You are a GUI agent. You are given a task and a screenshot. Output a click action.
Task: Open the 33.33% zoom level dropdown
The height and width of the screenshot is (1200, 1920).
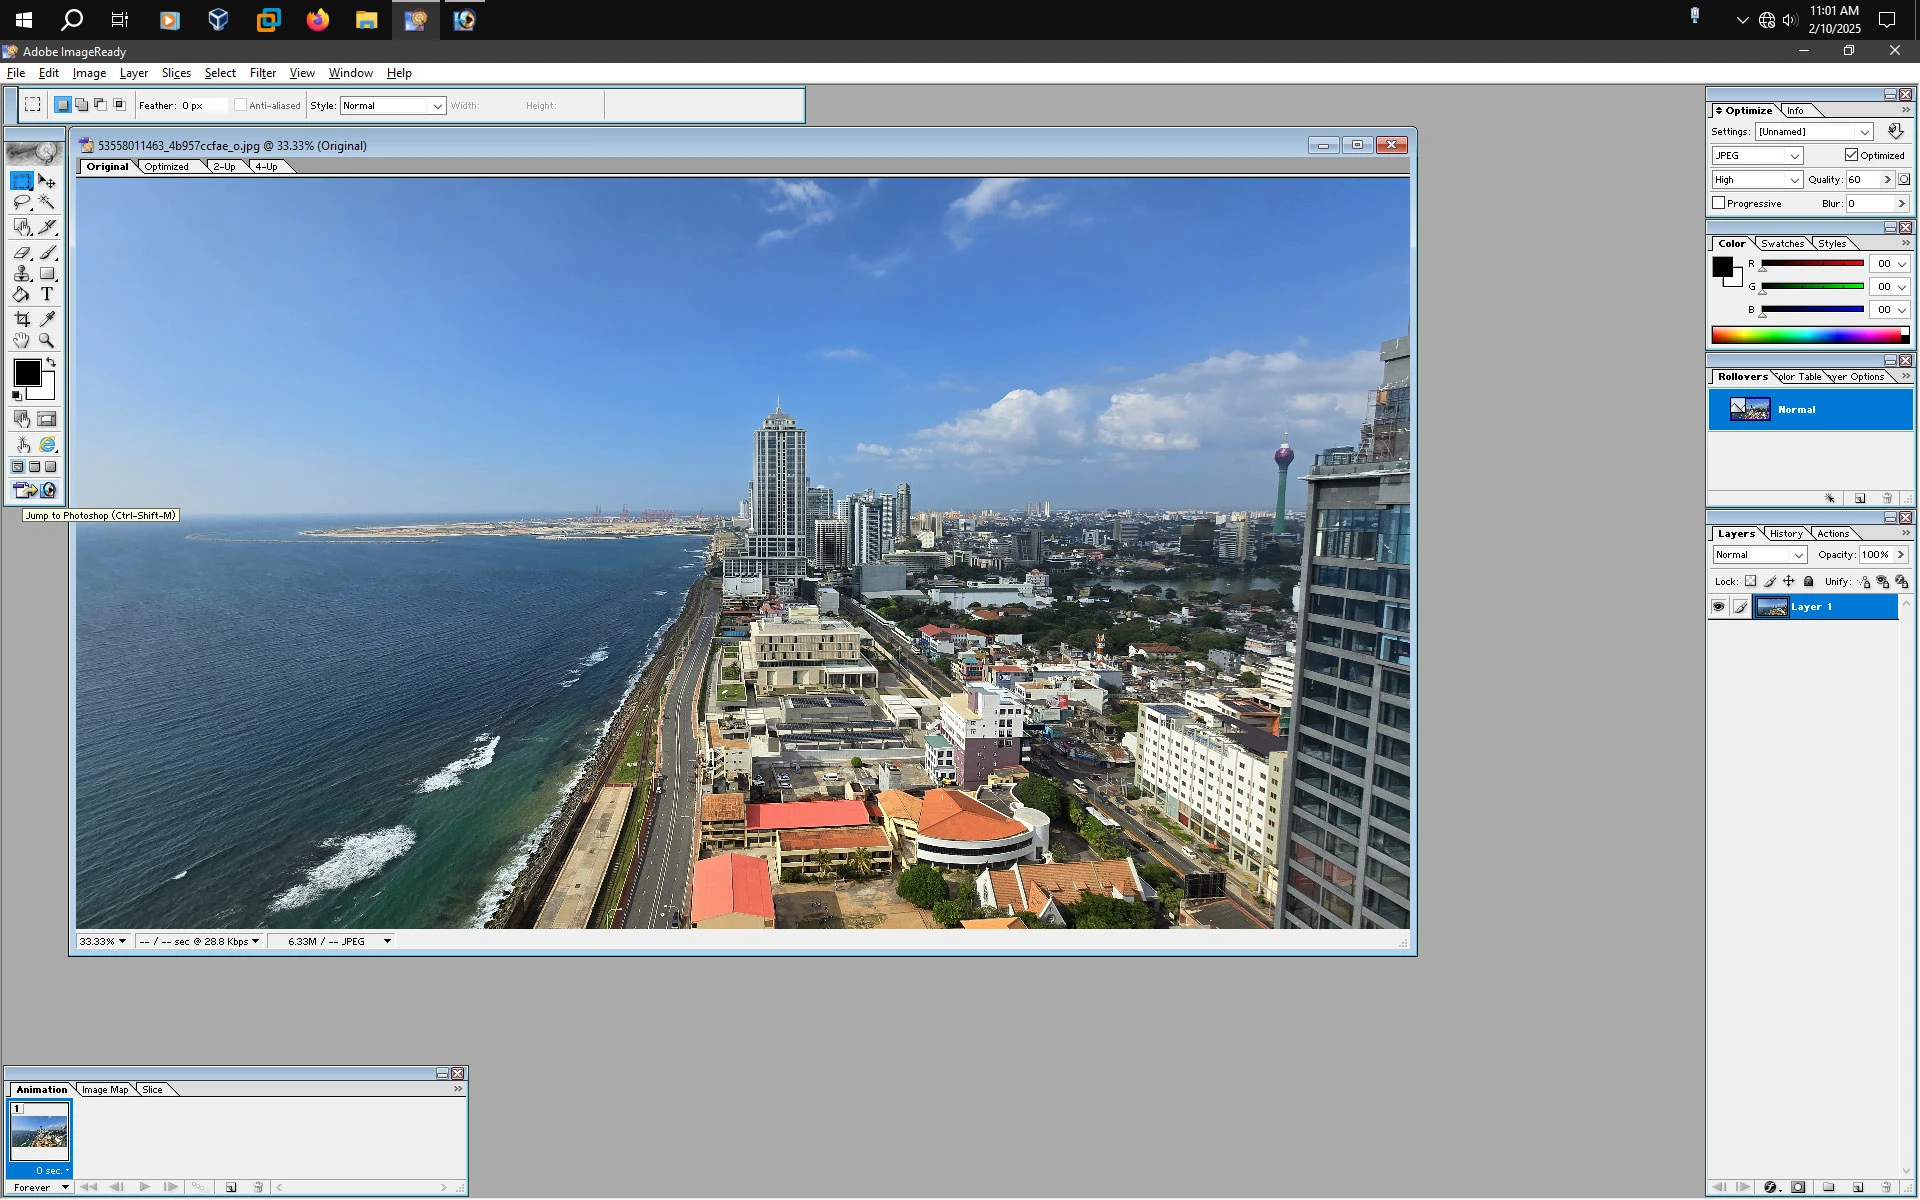[122, 941]
